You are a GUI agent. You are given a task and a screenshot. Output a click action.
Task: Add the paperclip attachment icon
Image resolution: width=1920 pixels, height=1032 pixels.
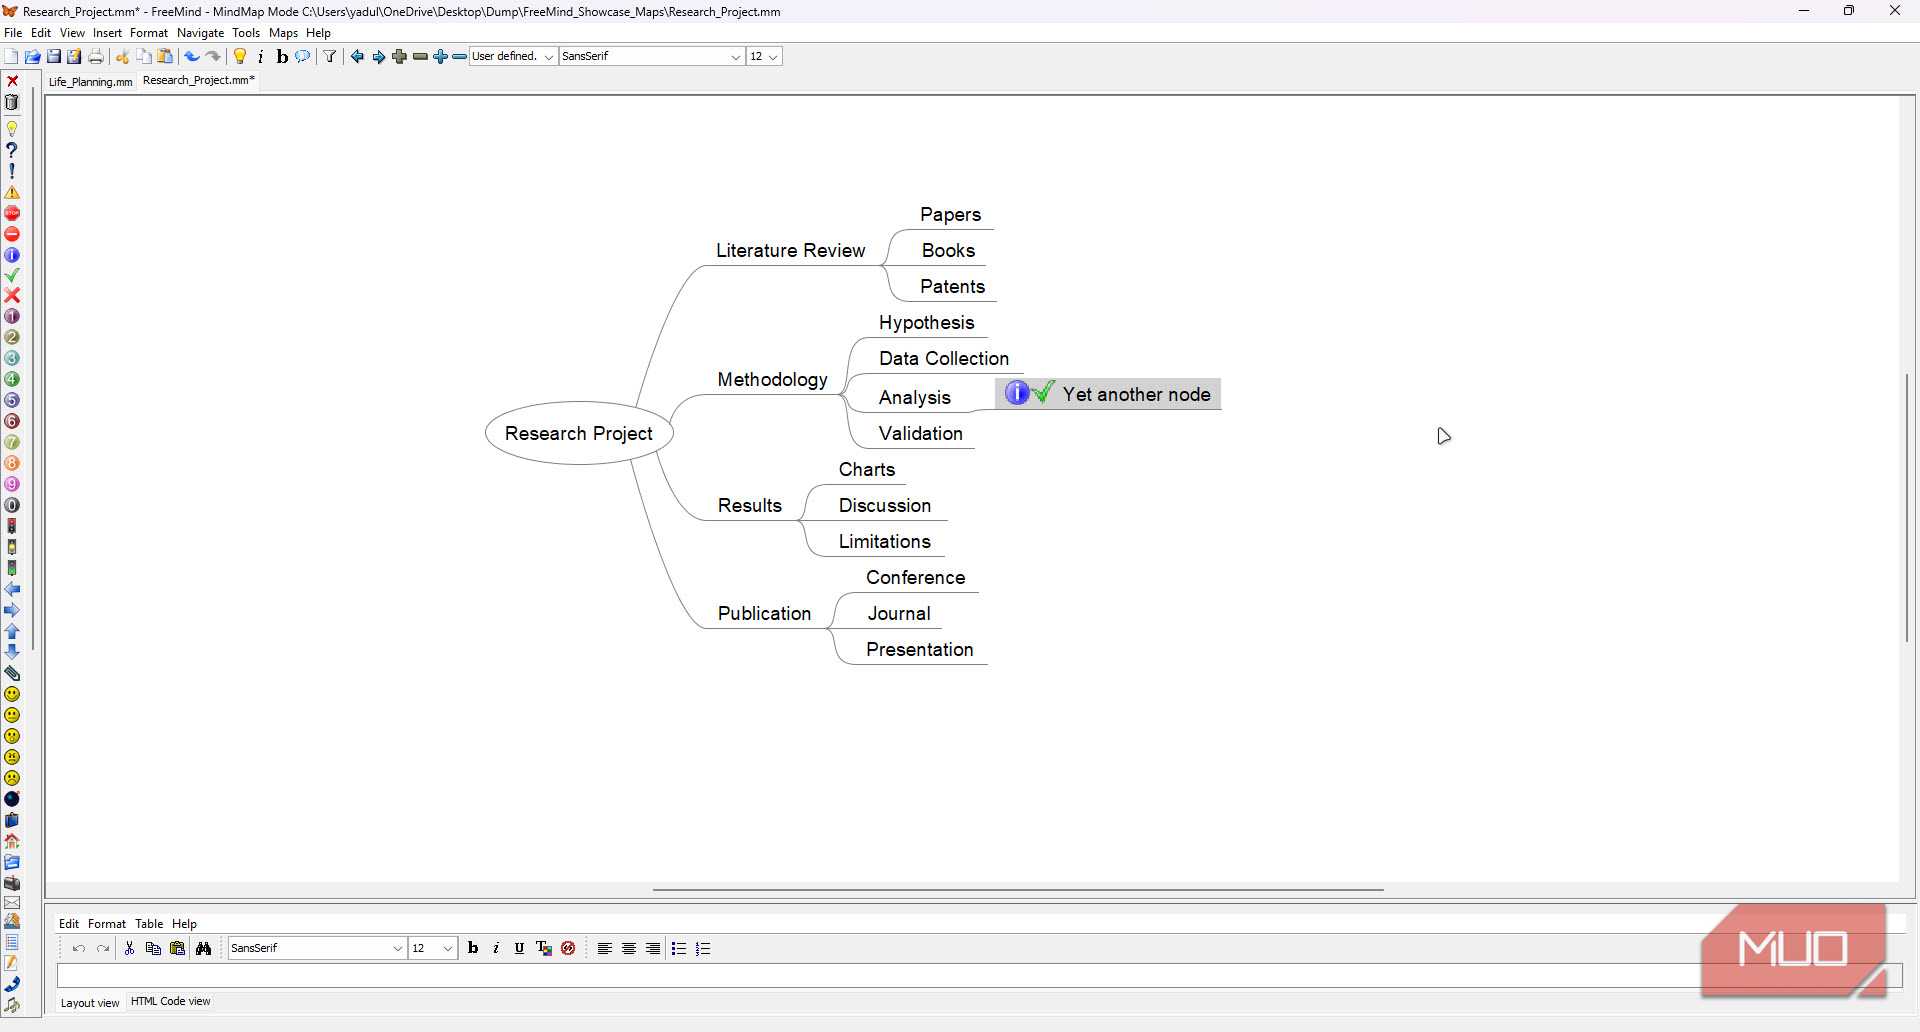pos(12,673)
